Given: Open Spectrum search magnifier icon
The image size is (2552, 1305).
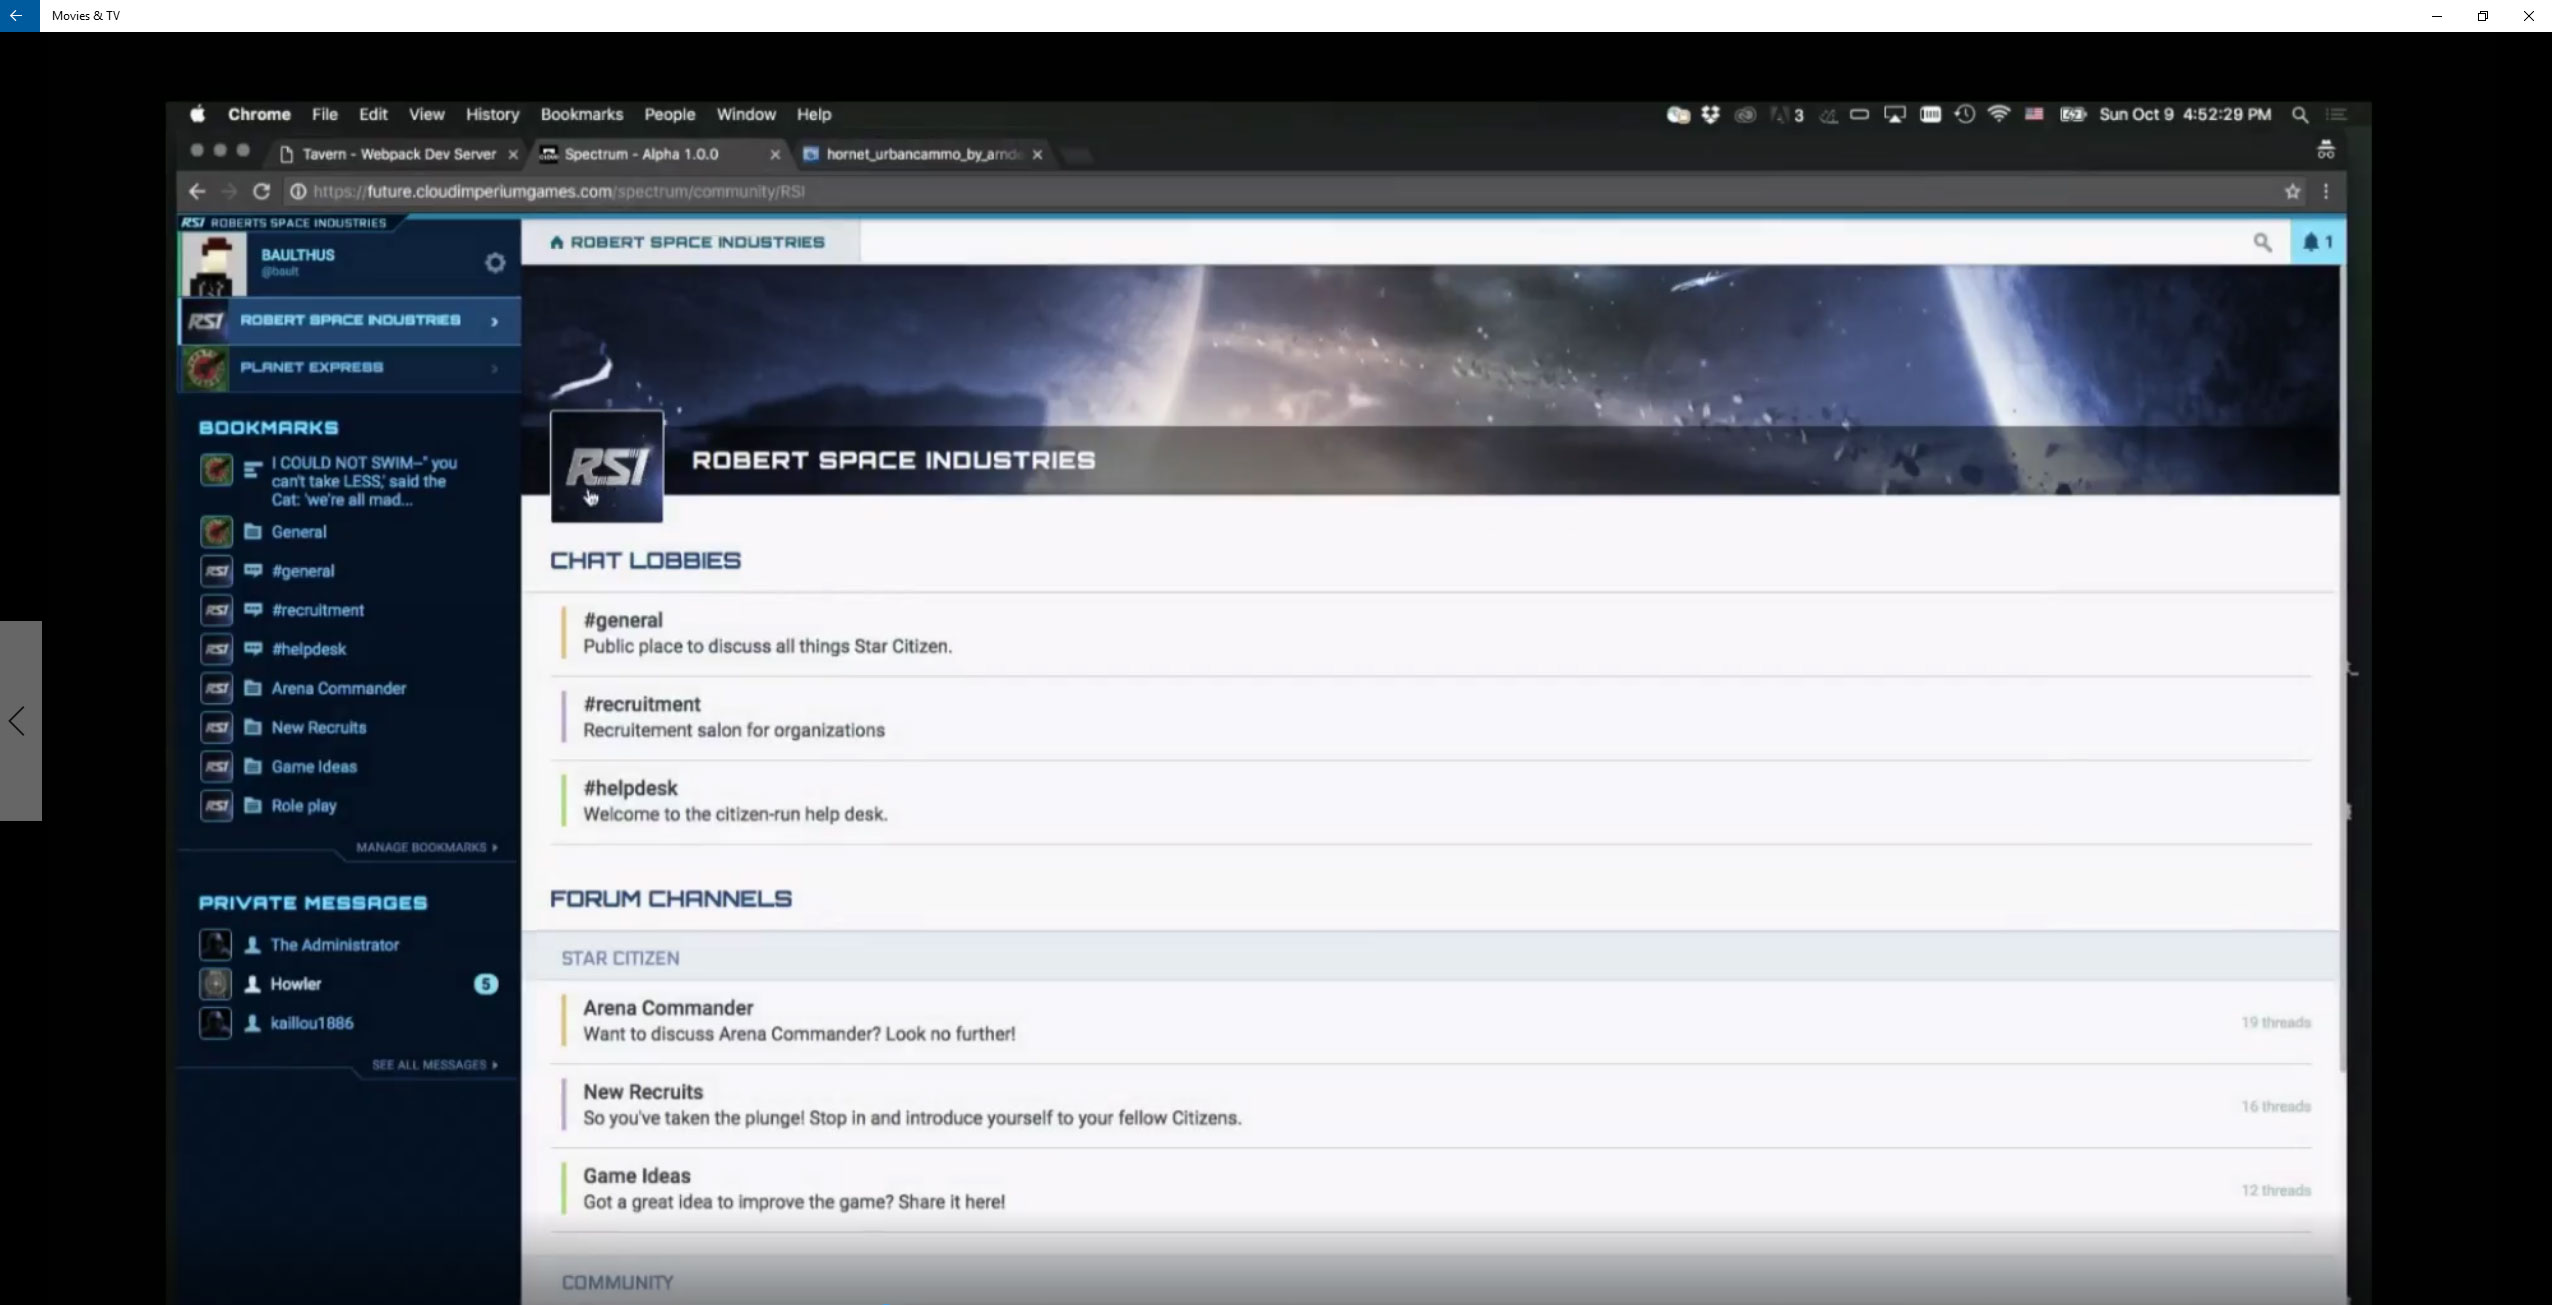Looking at the screenshot, I should pyautogui.click(x=2262, y=242).
